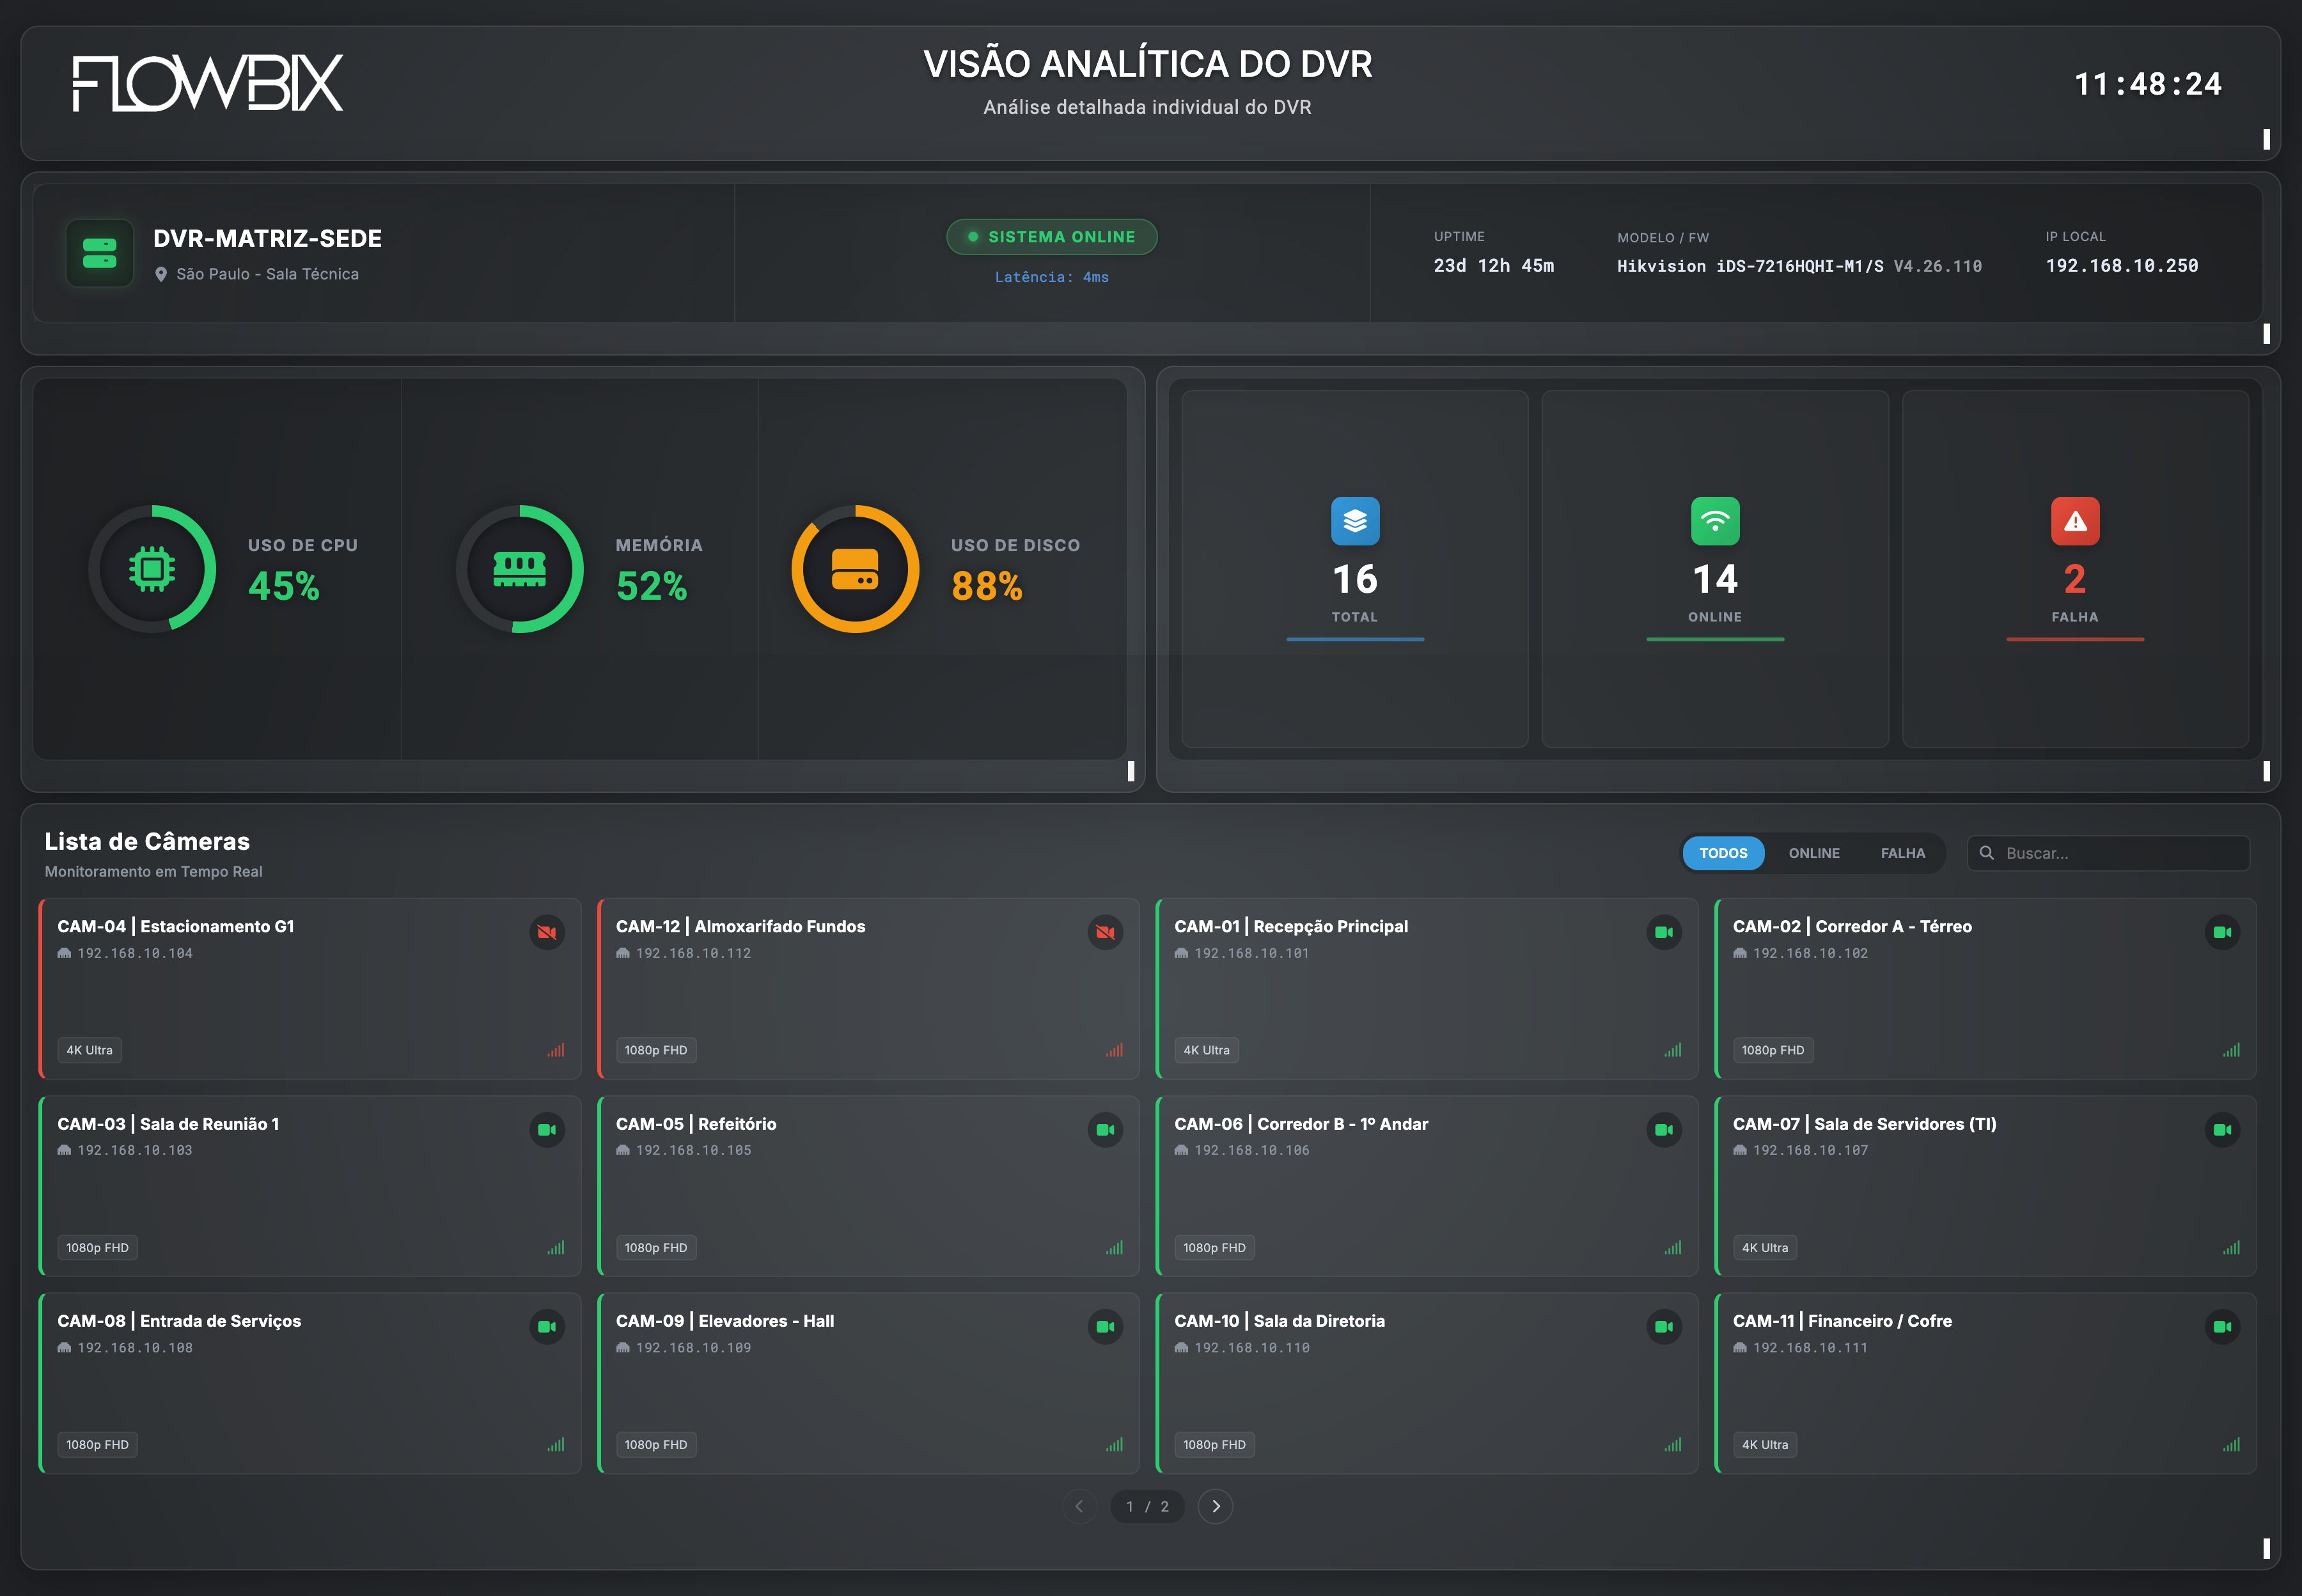Image resolution: width=2302 pixels, height=1596 pixels.
Task: Click the camera icon on CAM-09 Elevadores
Action: click(1105, 1327)
